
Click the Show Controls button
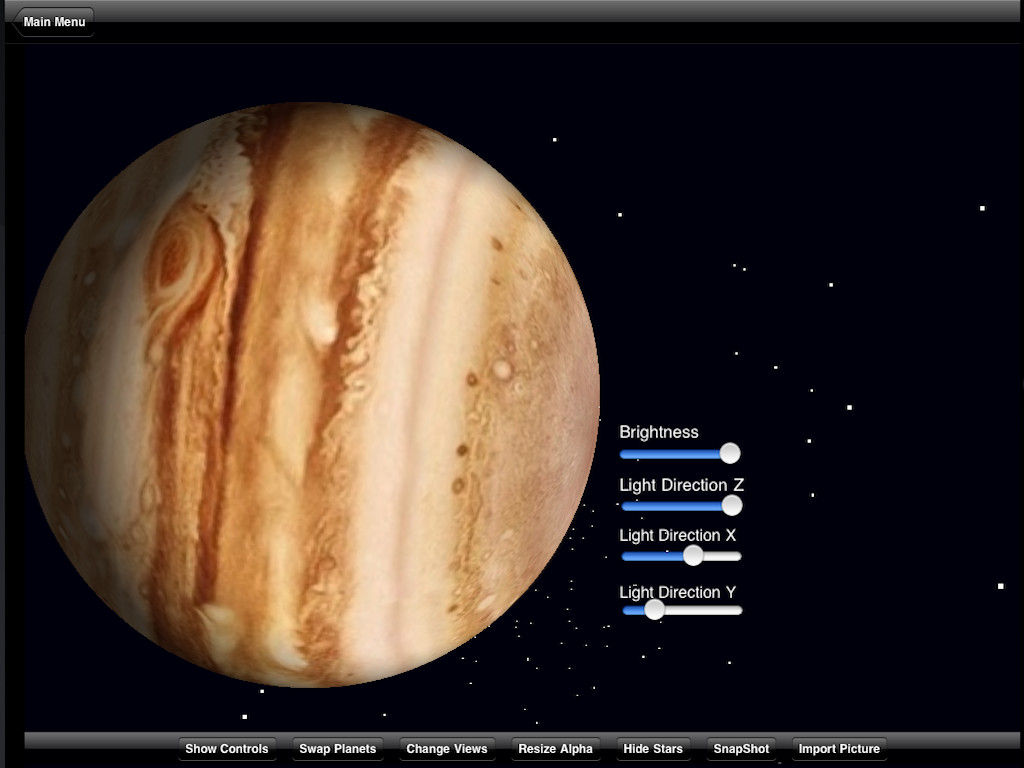(227, 748)
